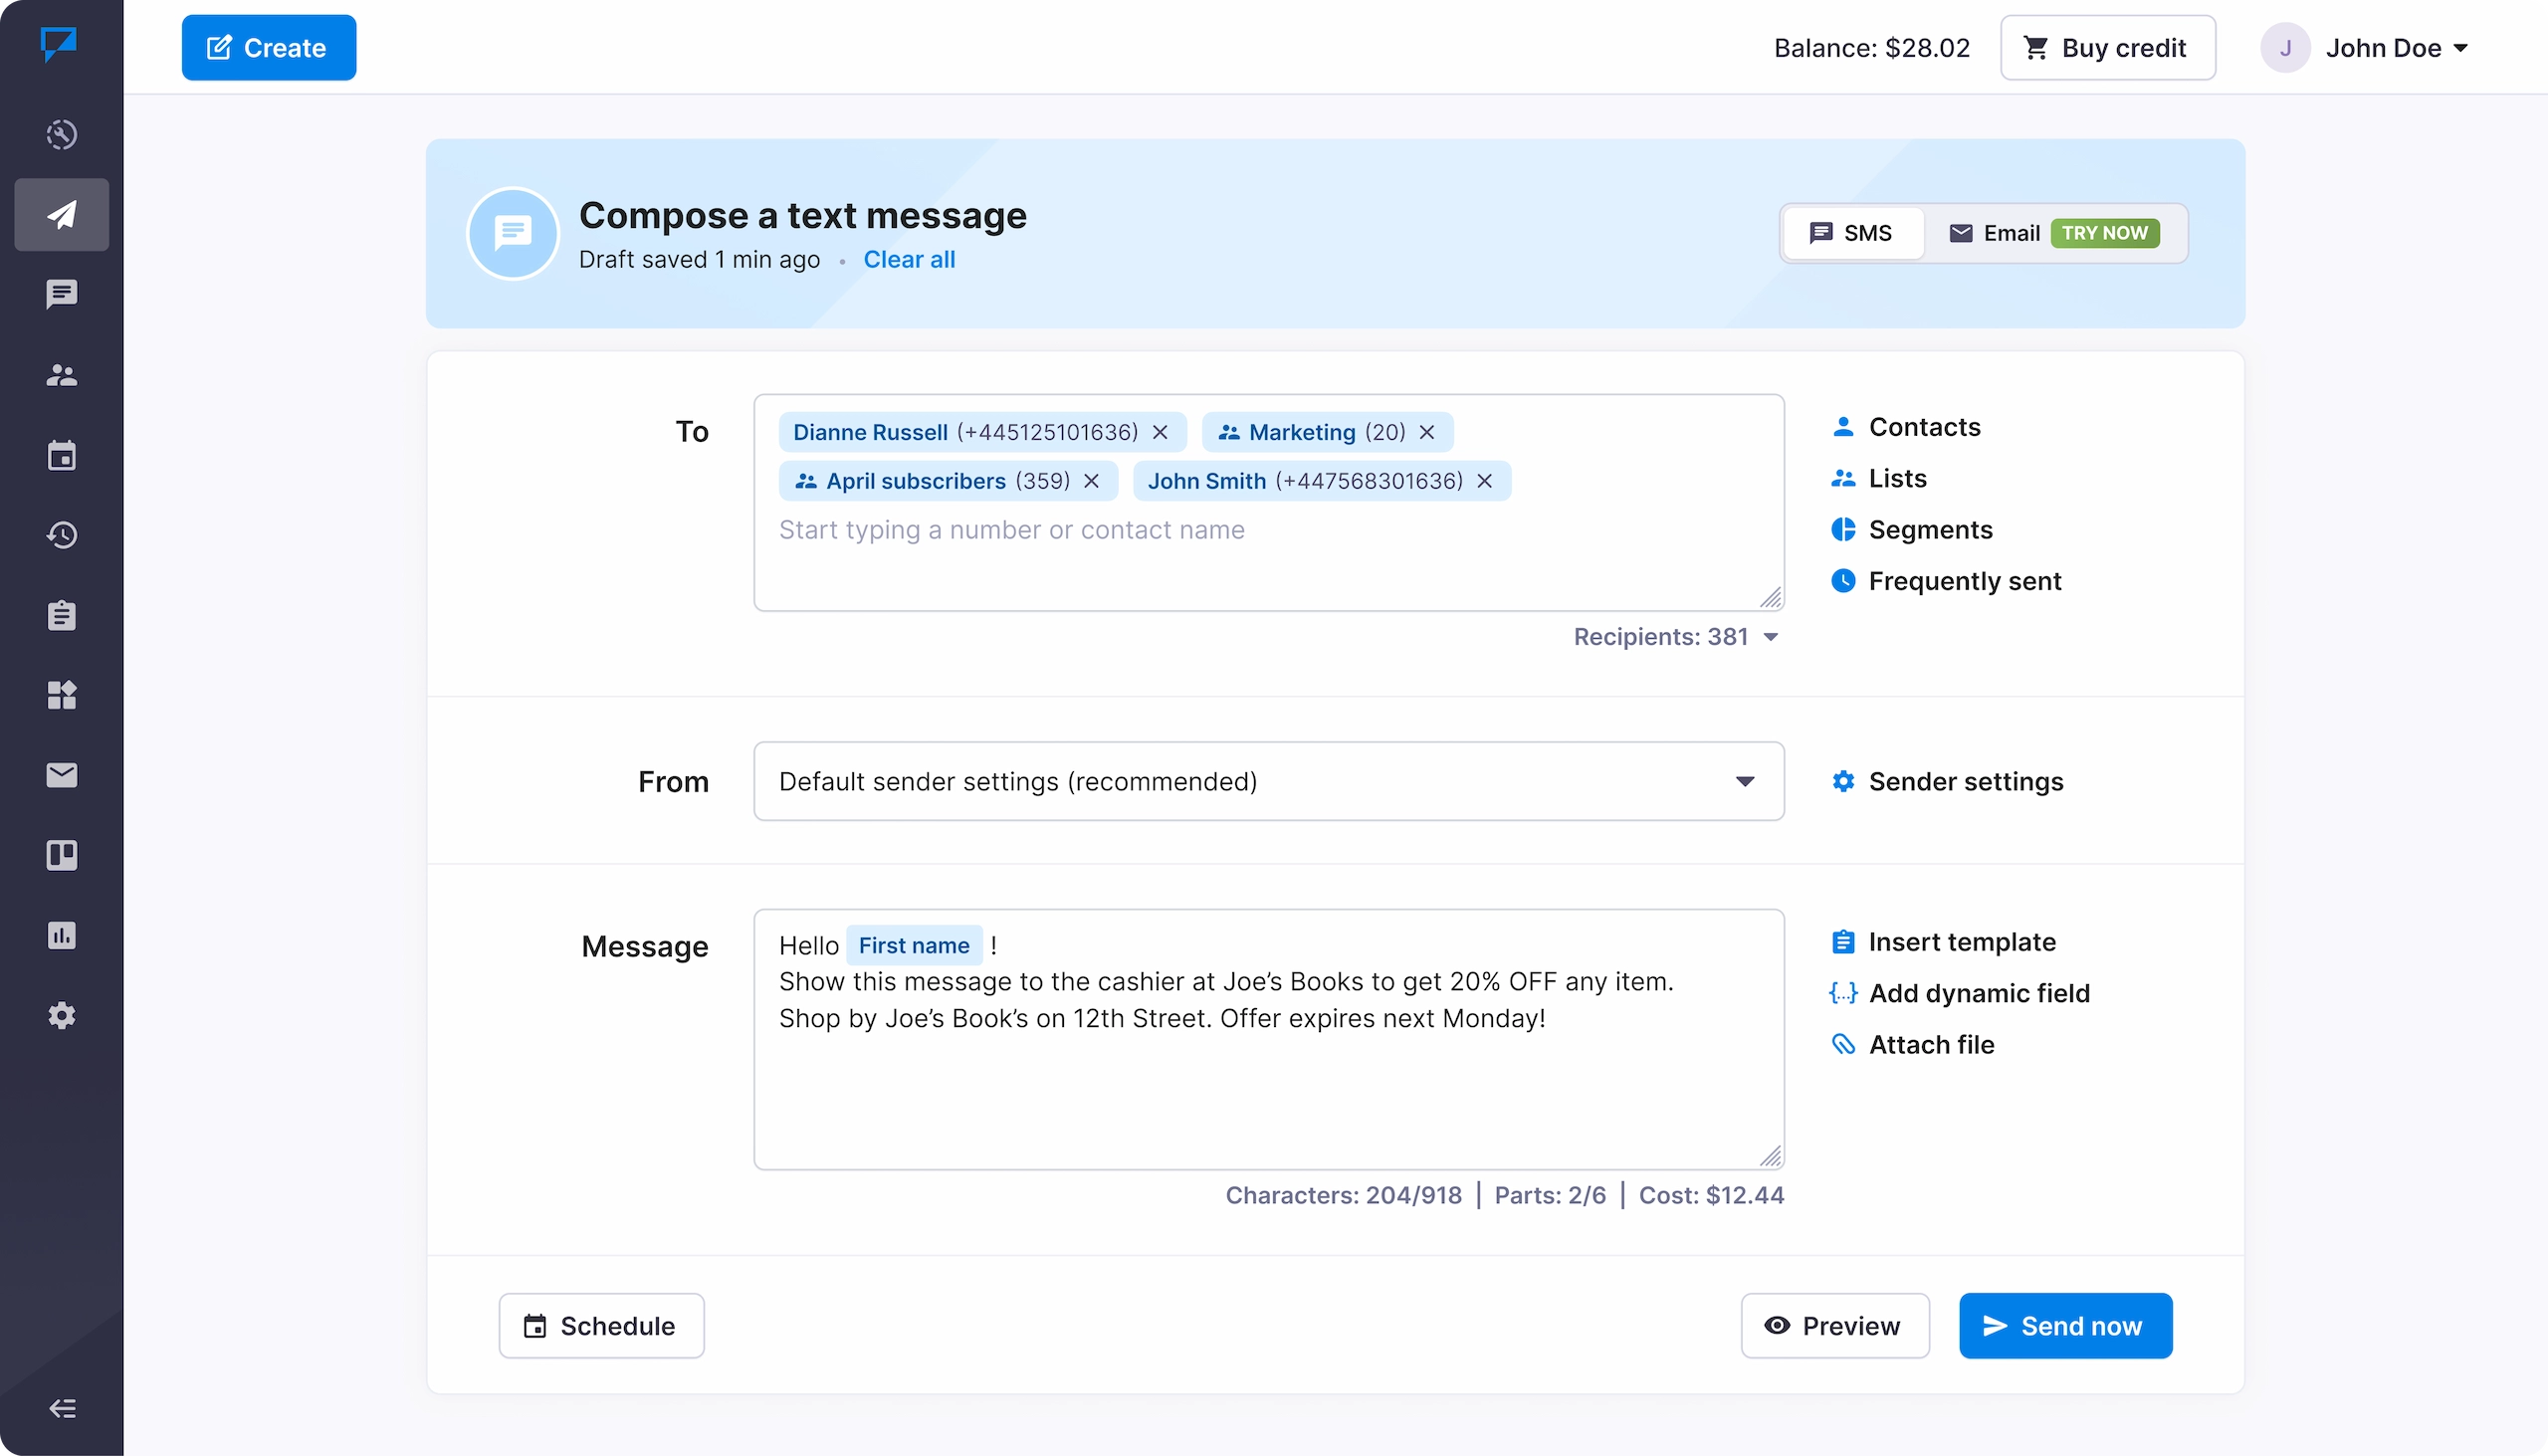
Task: Collapse the sidebar with the arrow icon
Action: coord(62,1409)
